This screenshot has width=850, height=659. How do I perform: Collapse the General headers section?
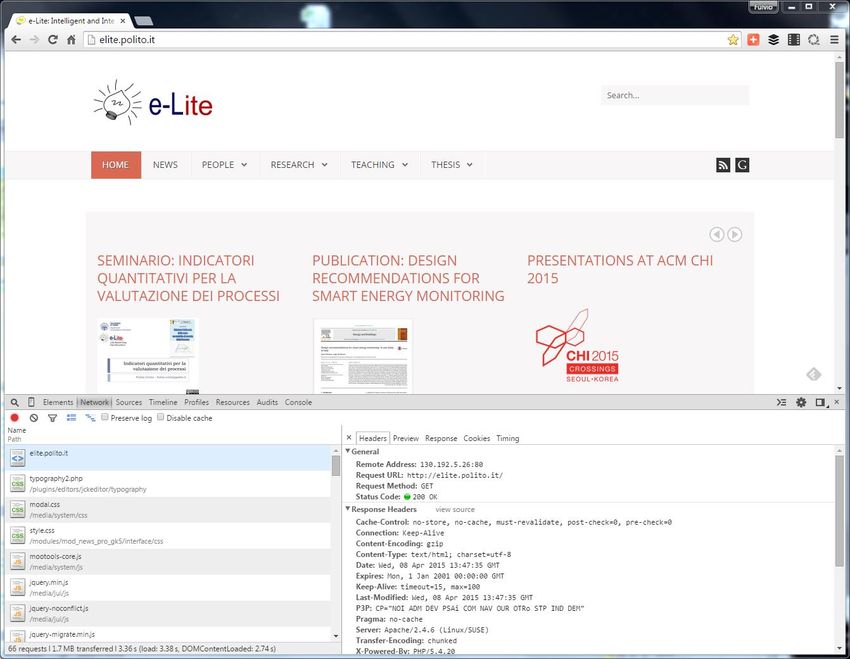[348, 451]
